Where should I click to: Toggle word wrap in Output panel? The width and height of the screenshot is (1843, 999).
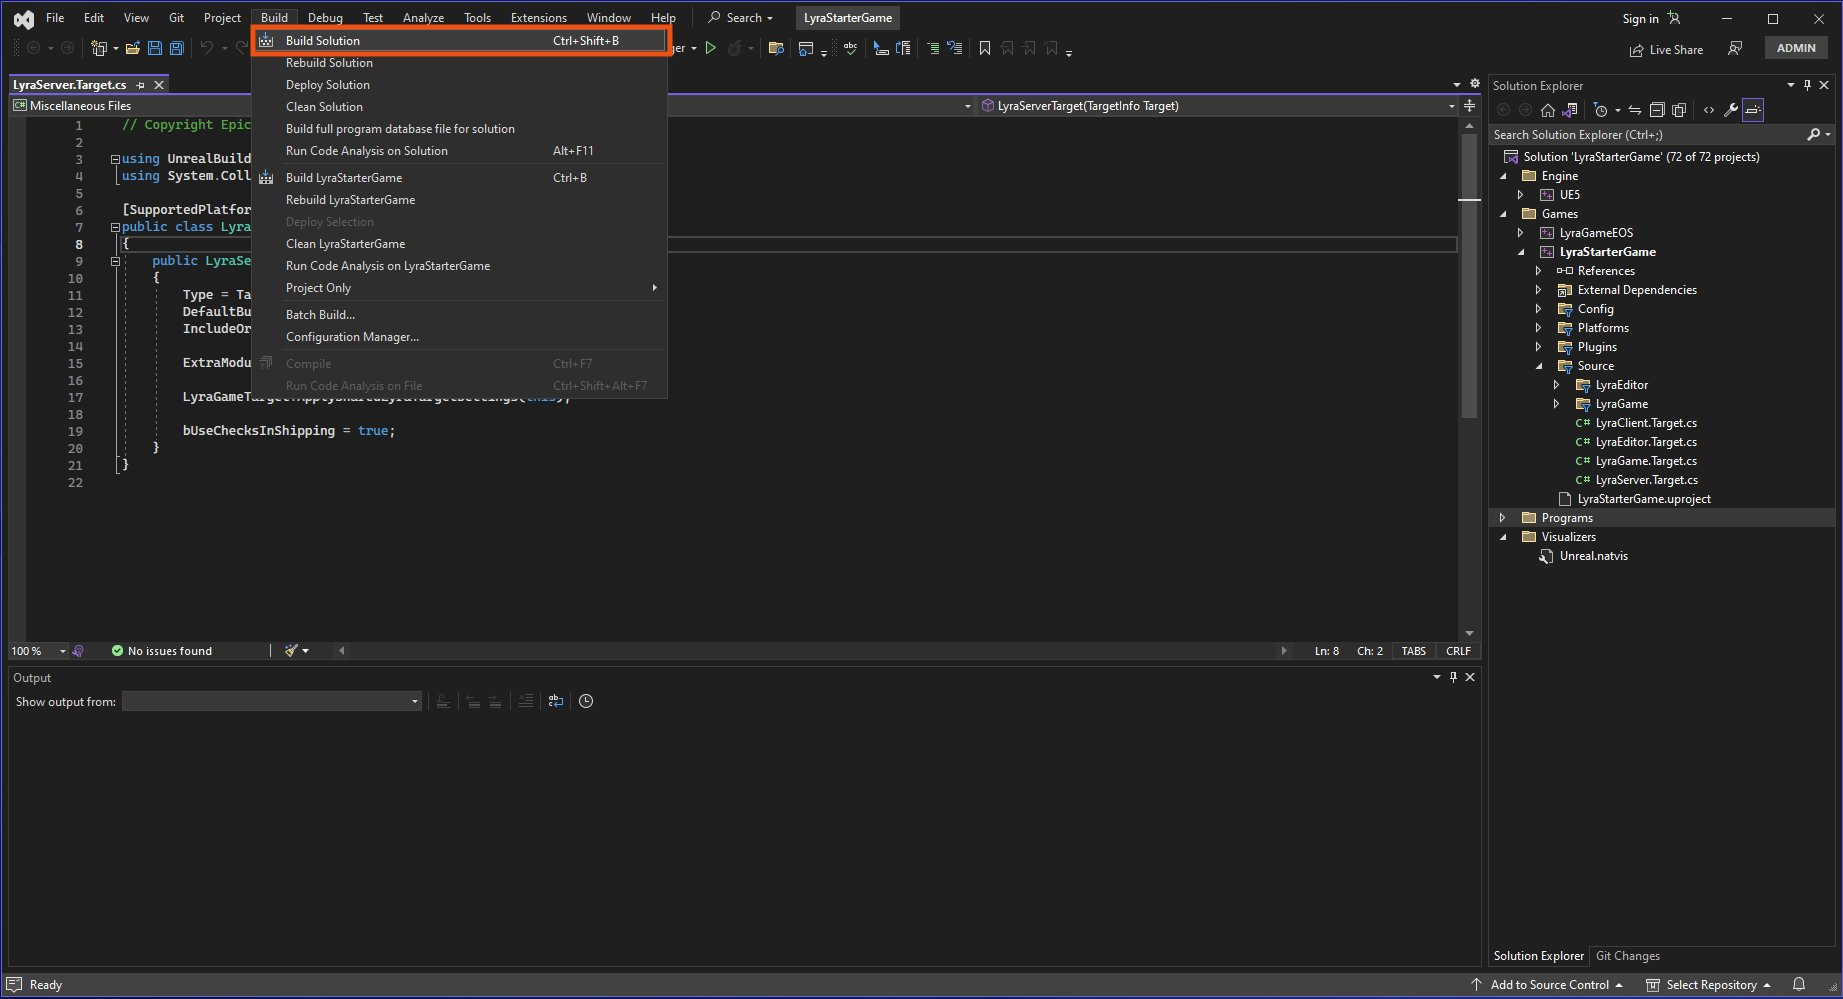556,702
